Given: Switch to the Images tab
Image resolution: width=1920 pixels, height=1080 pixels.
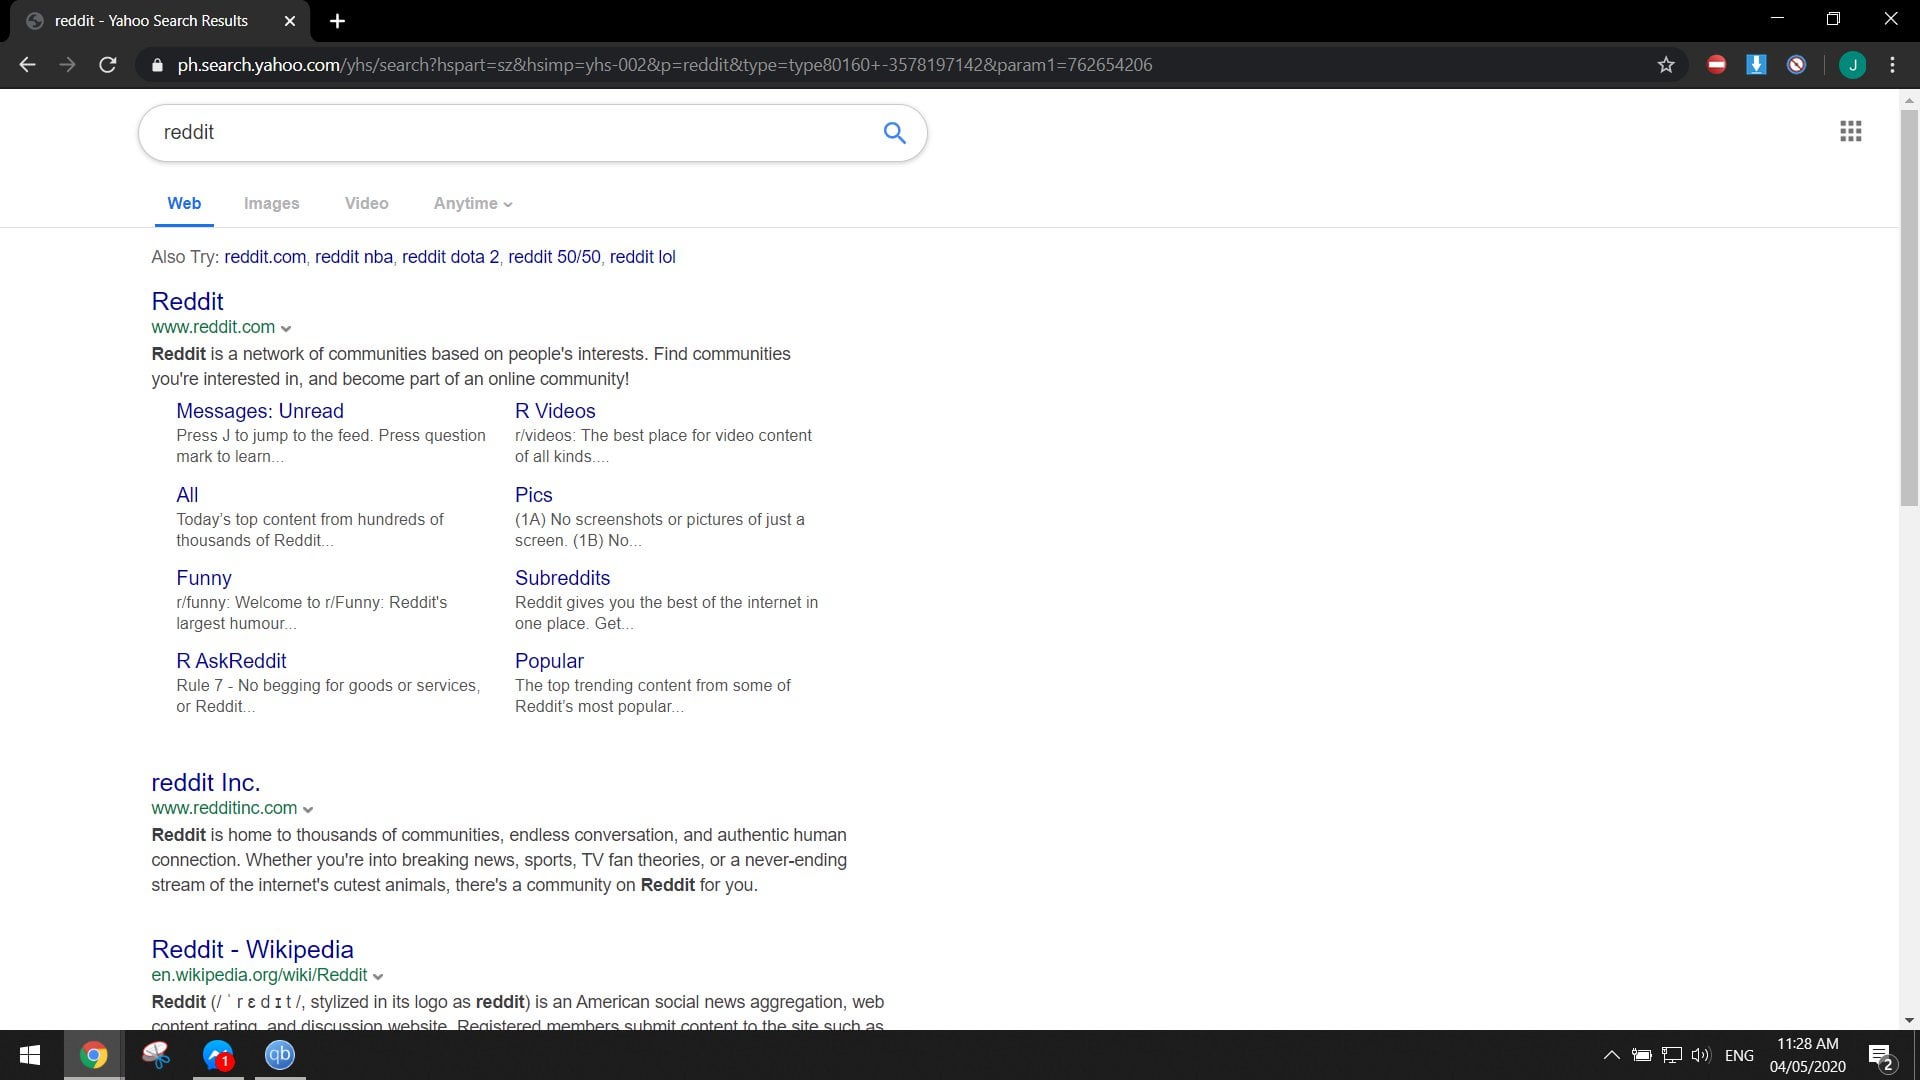Looking at the screenshot, I should (271, 203).
